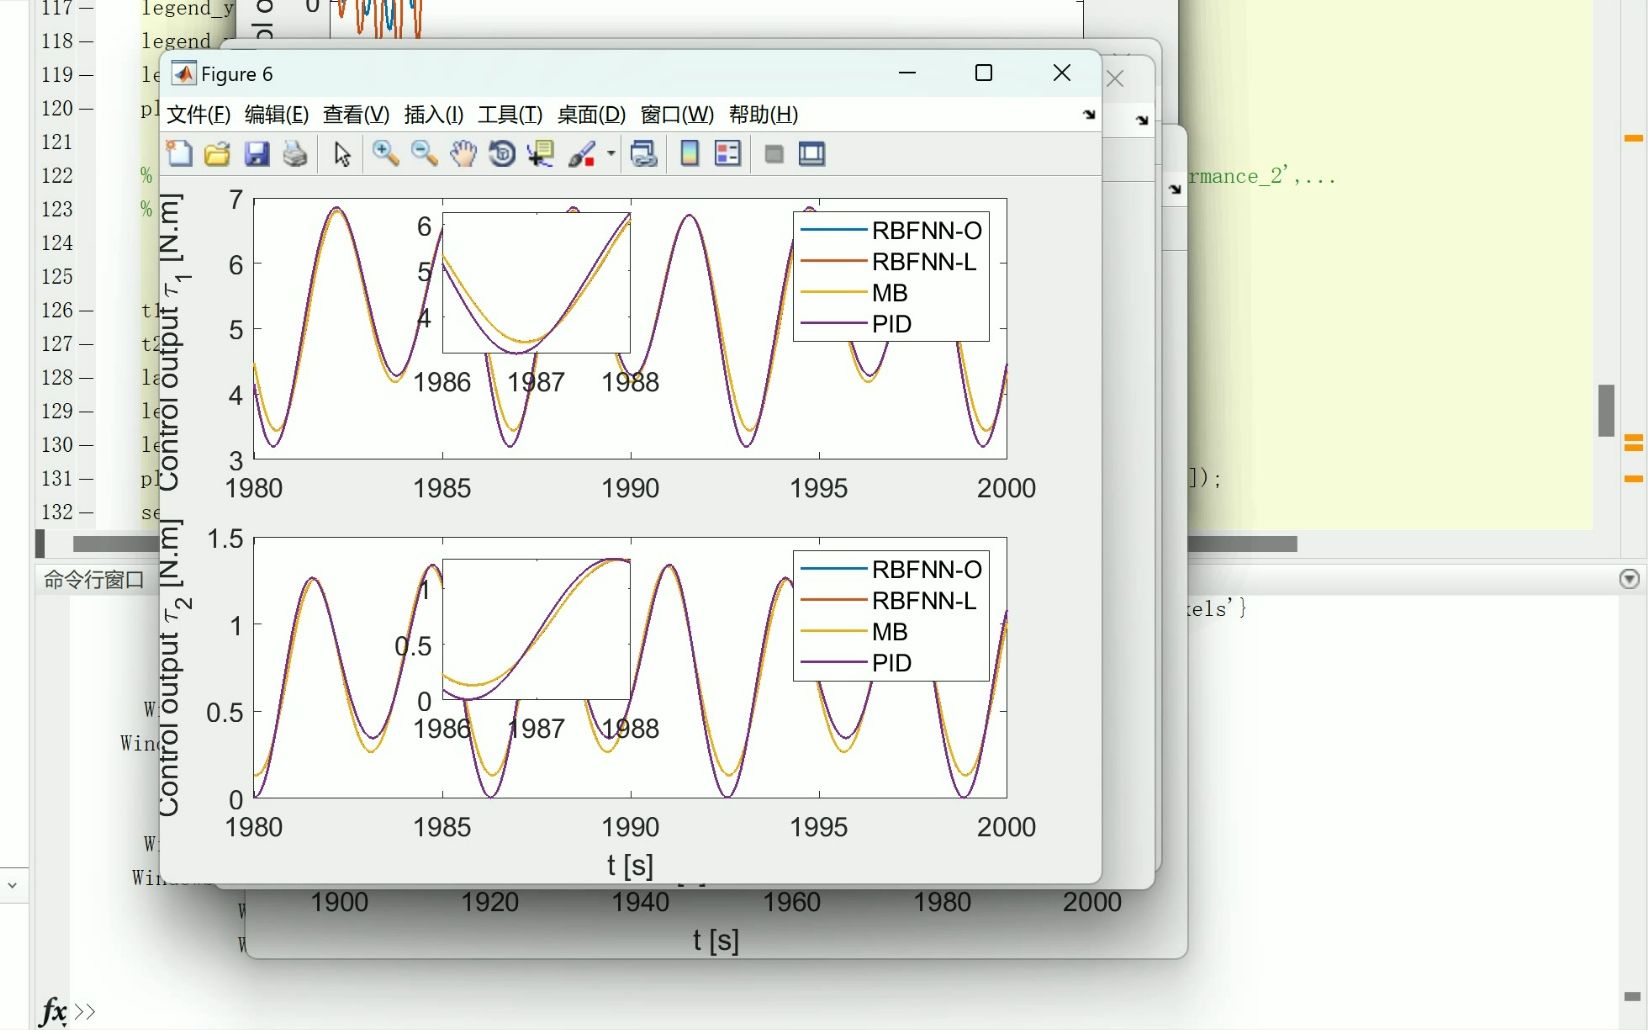
Task: Expand the collapsed panel chevron at left edge
Action: point(12,885)
